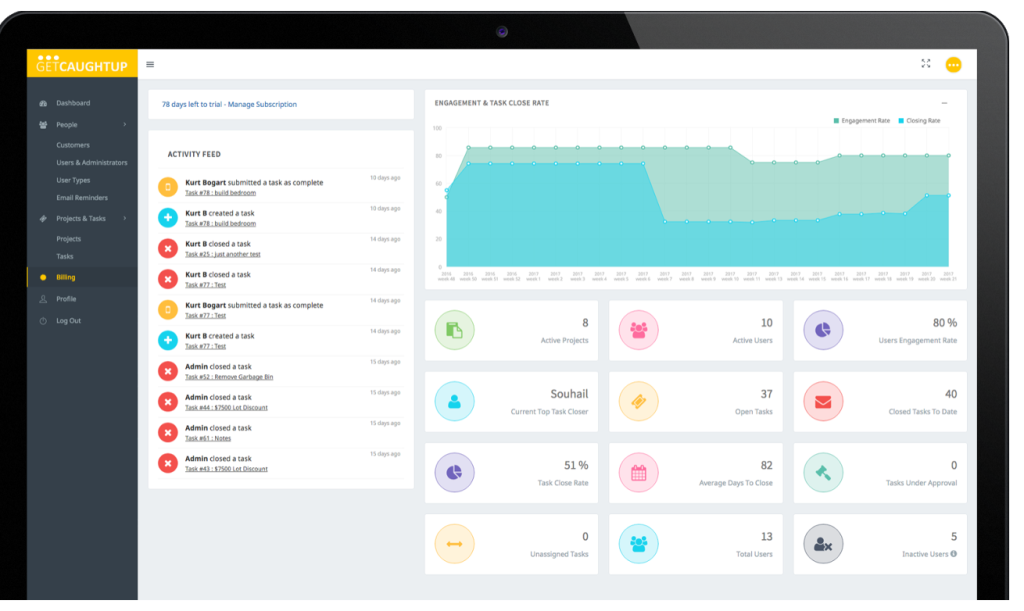Viewport: 1024px width, 611px height.
Task: Click the Active Projects green icon
Action: click(x=455, y=330)
